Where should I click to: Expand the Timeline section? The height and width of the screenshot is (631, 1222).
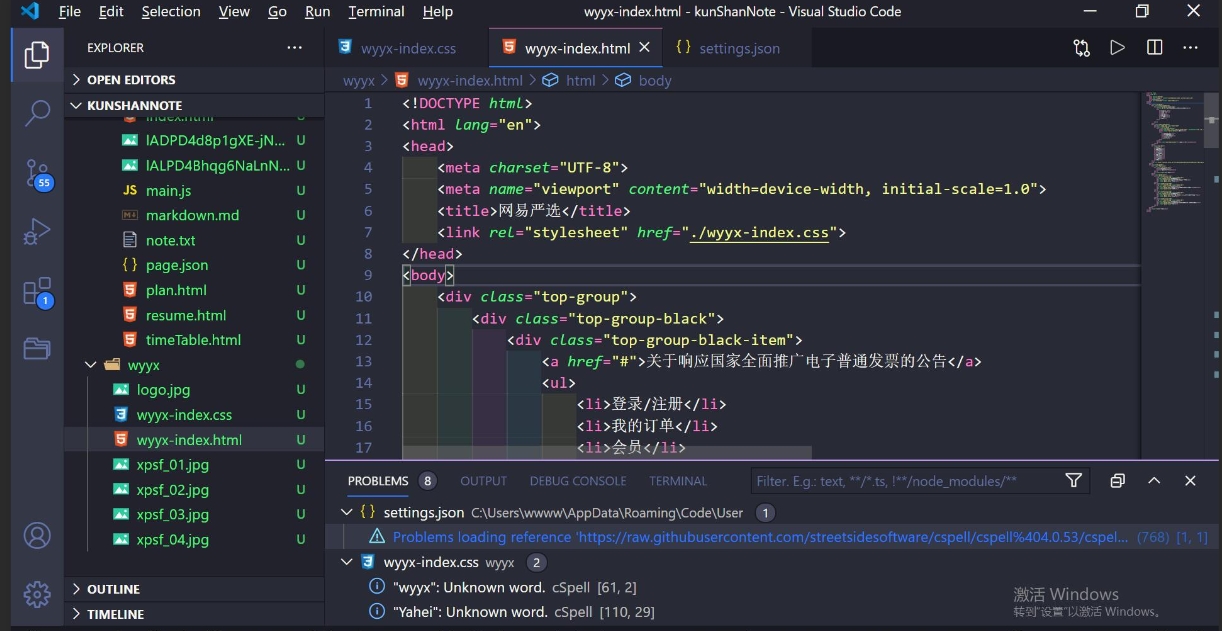[194, 614]
